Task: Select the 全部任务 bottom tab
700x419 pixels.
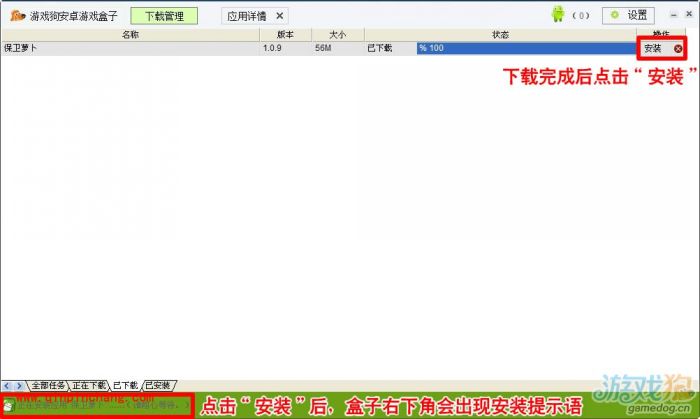Action: (x=47, y=385)
